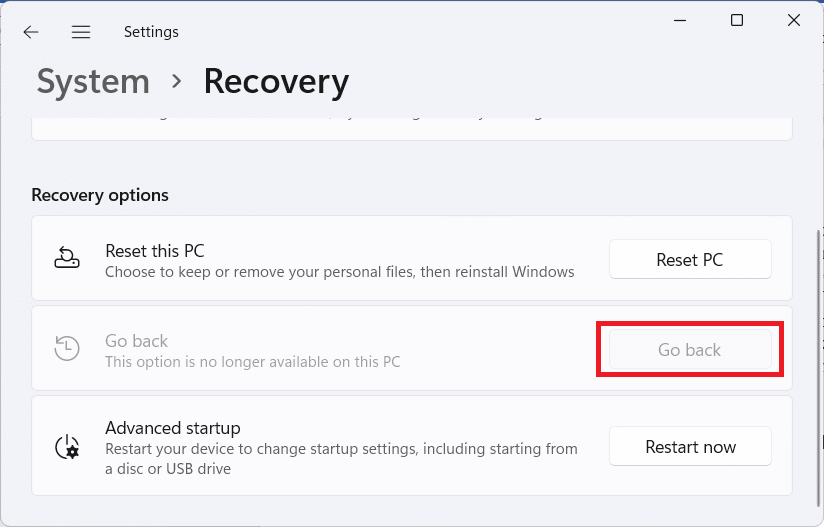Click the Advanced startup power-gear icon
The width and height of the screenshot is (824, 527).
[66, 446]
